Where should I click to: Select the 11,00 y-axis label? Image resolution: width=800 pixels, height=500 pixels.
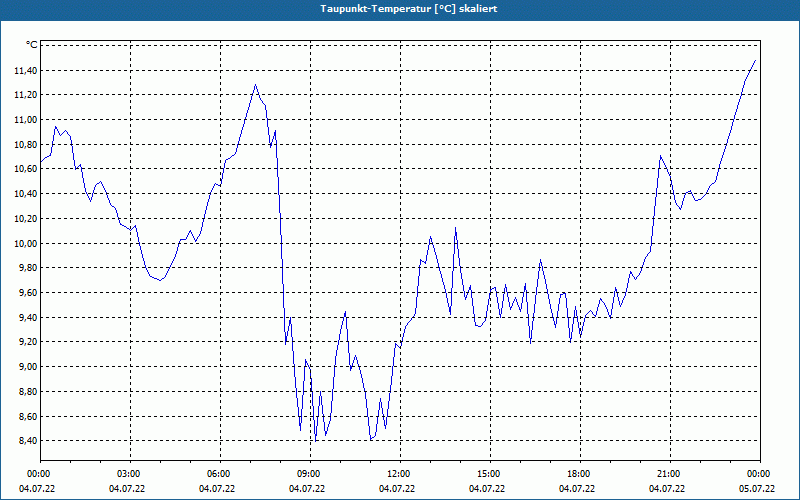pos(26,120)
